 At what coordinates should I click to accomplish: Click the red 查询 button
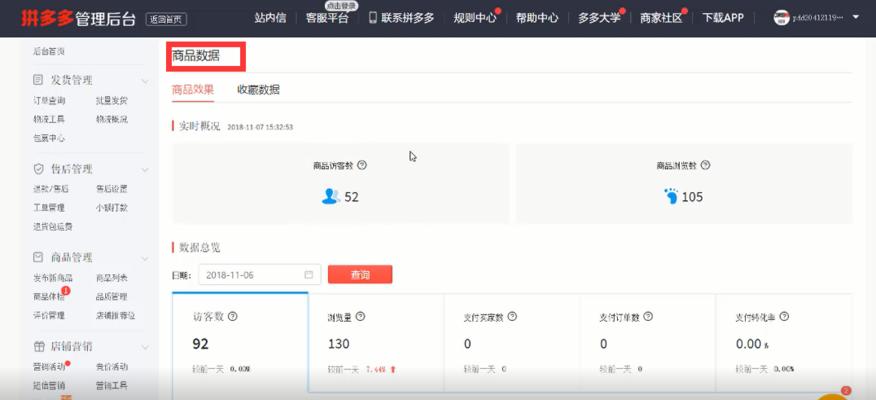coord(360,274)
